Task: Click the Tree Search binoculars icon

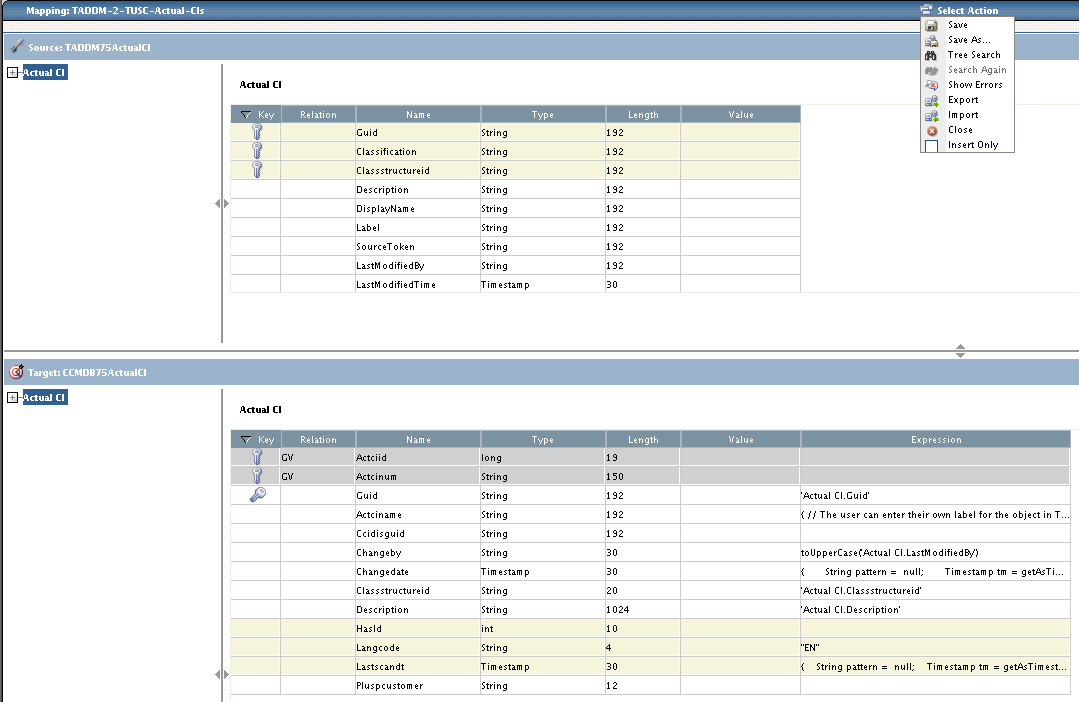Action: tap(931, 56)
